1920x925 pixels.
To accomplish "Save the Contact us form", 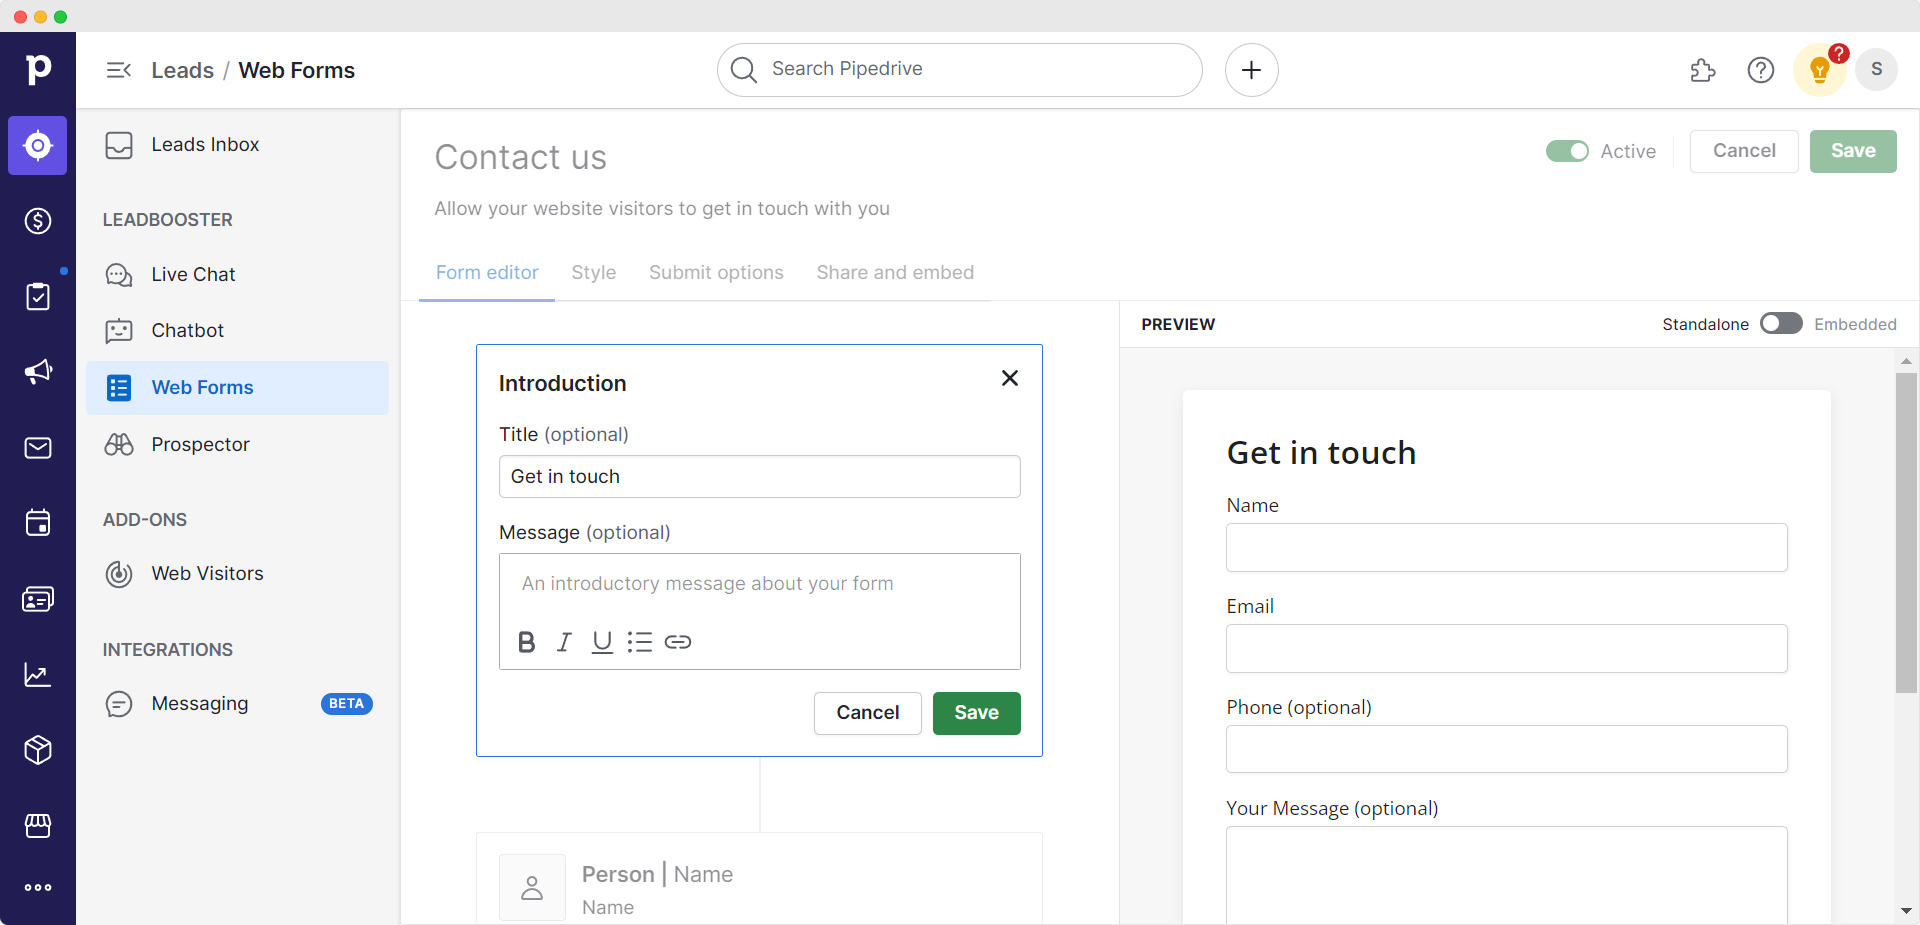I will (1853, 151).
